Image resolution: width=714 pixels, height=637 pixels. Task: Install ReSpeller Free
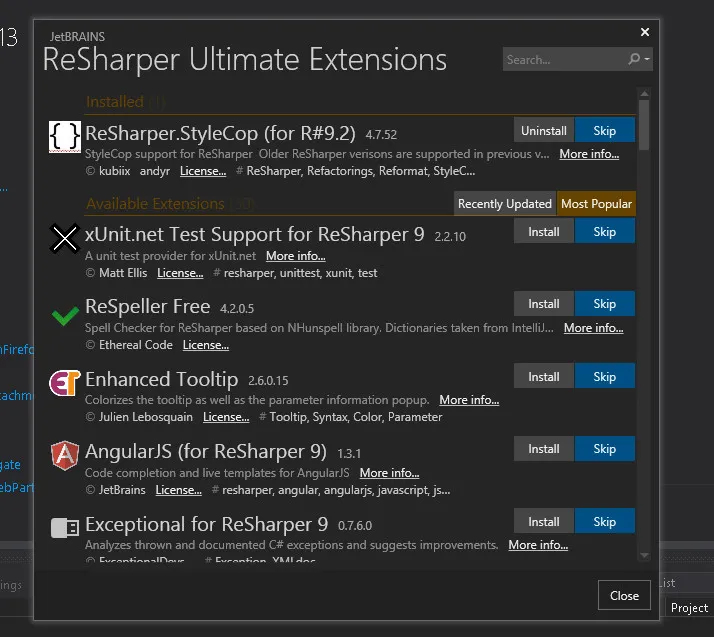544,303
